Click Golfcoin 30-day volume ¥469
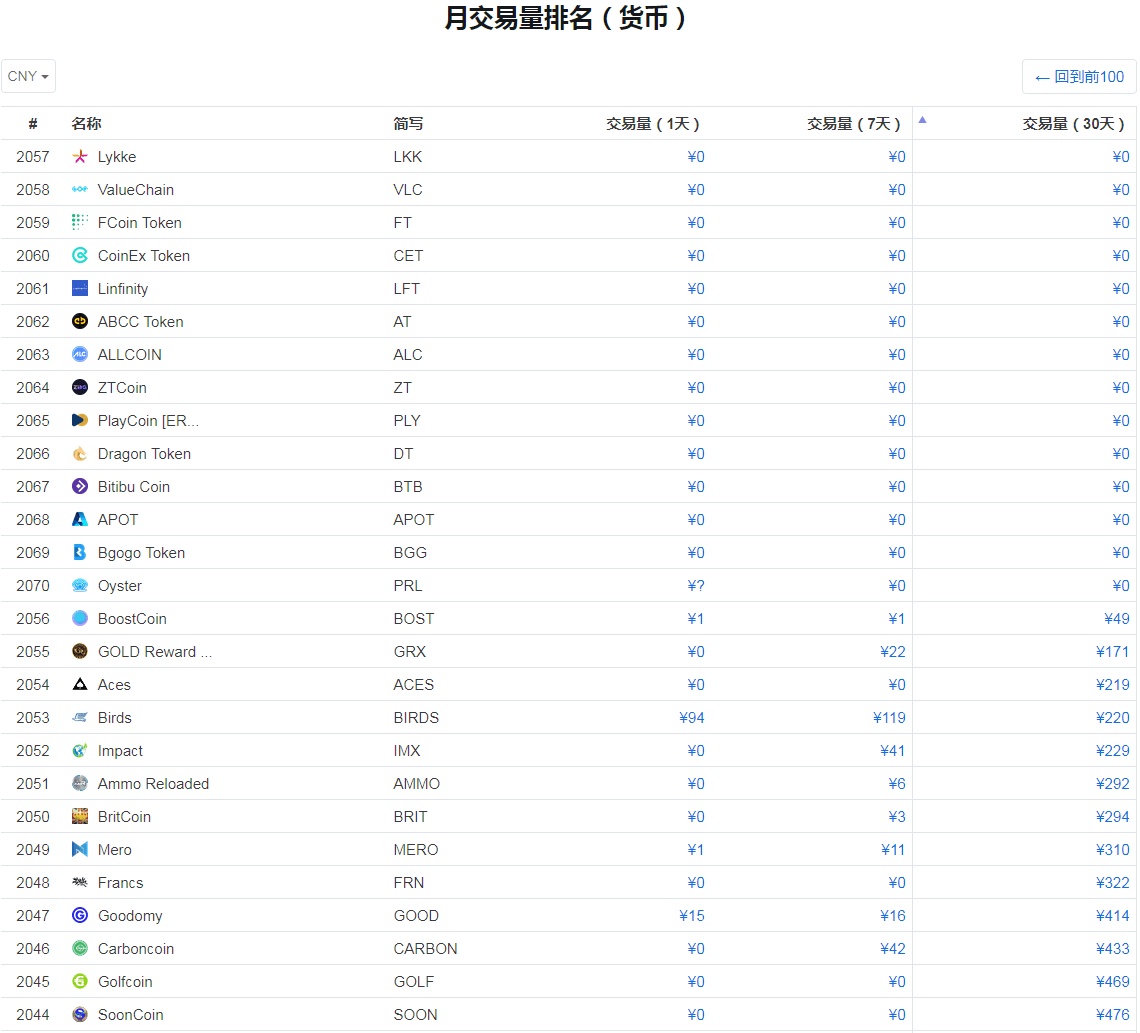Viewport: 1140px width, 1033px height. [x=1112, y=982]
